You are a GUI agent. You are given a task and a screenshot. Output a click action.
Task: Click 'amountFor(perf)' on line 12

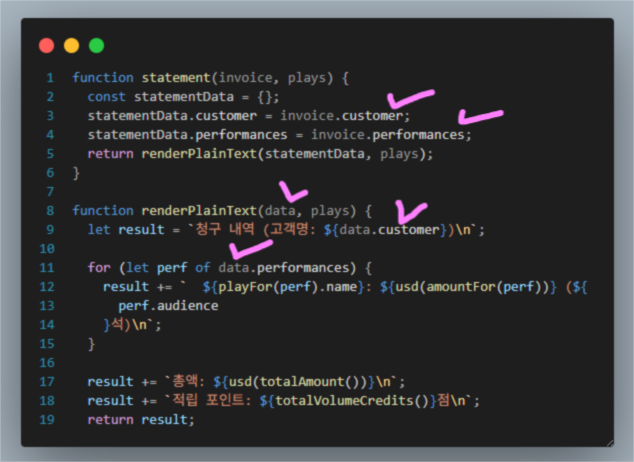point(484,287)
